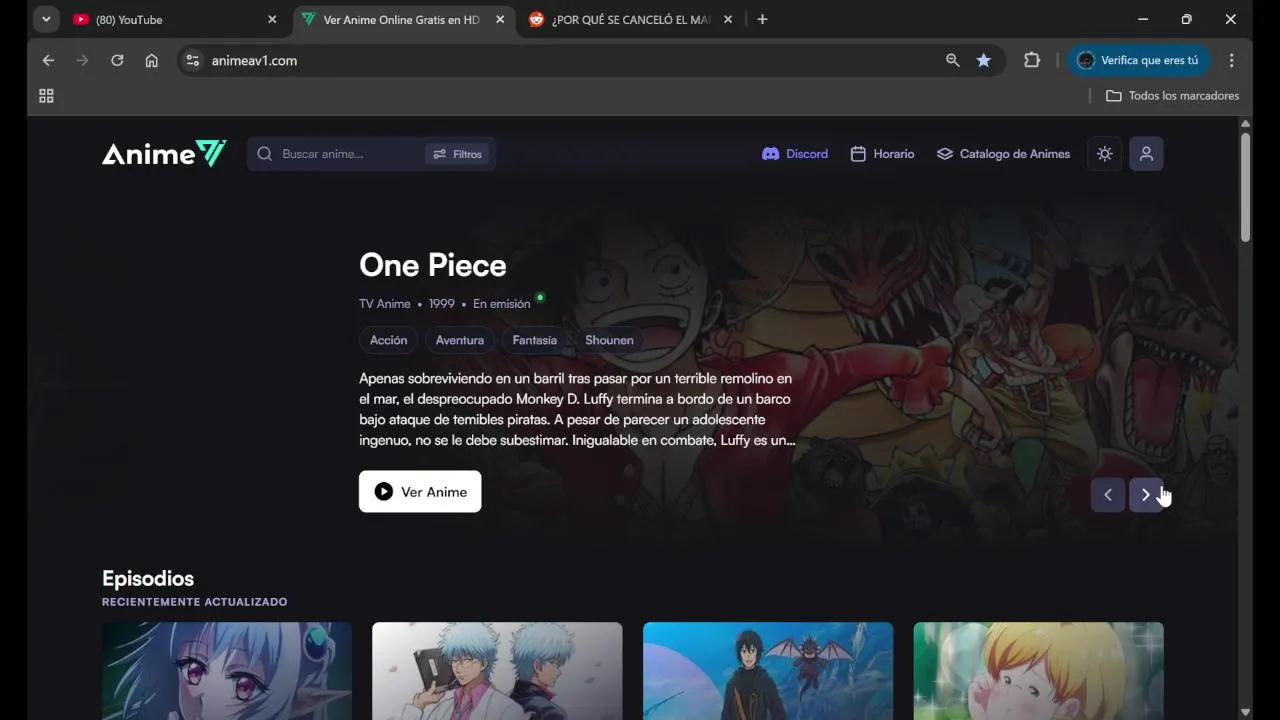Viewport: 1280px width, 720px height.
Task: Close the Reddit tab
Action: point(728,20)
